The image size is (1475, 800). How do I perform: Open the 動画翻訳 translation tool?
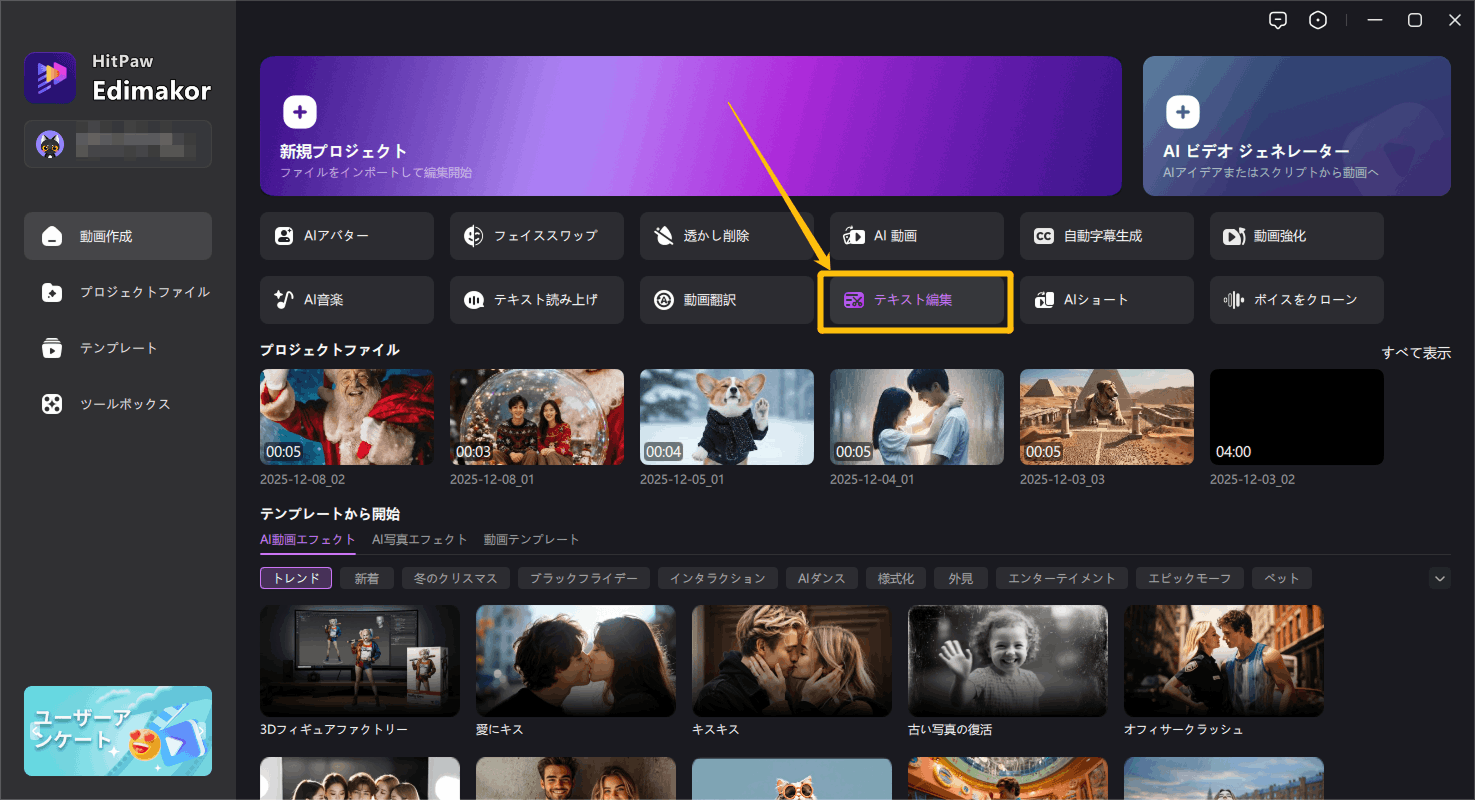726,300
